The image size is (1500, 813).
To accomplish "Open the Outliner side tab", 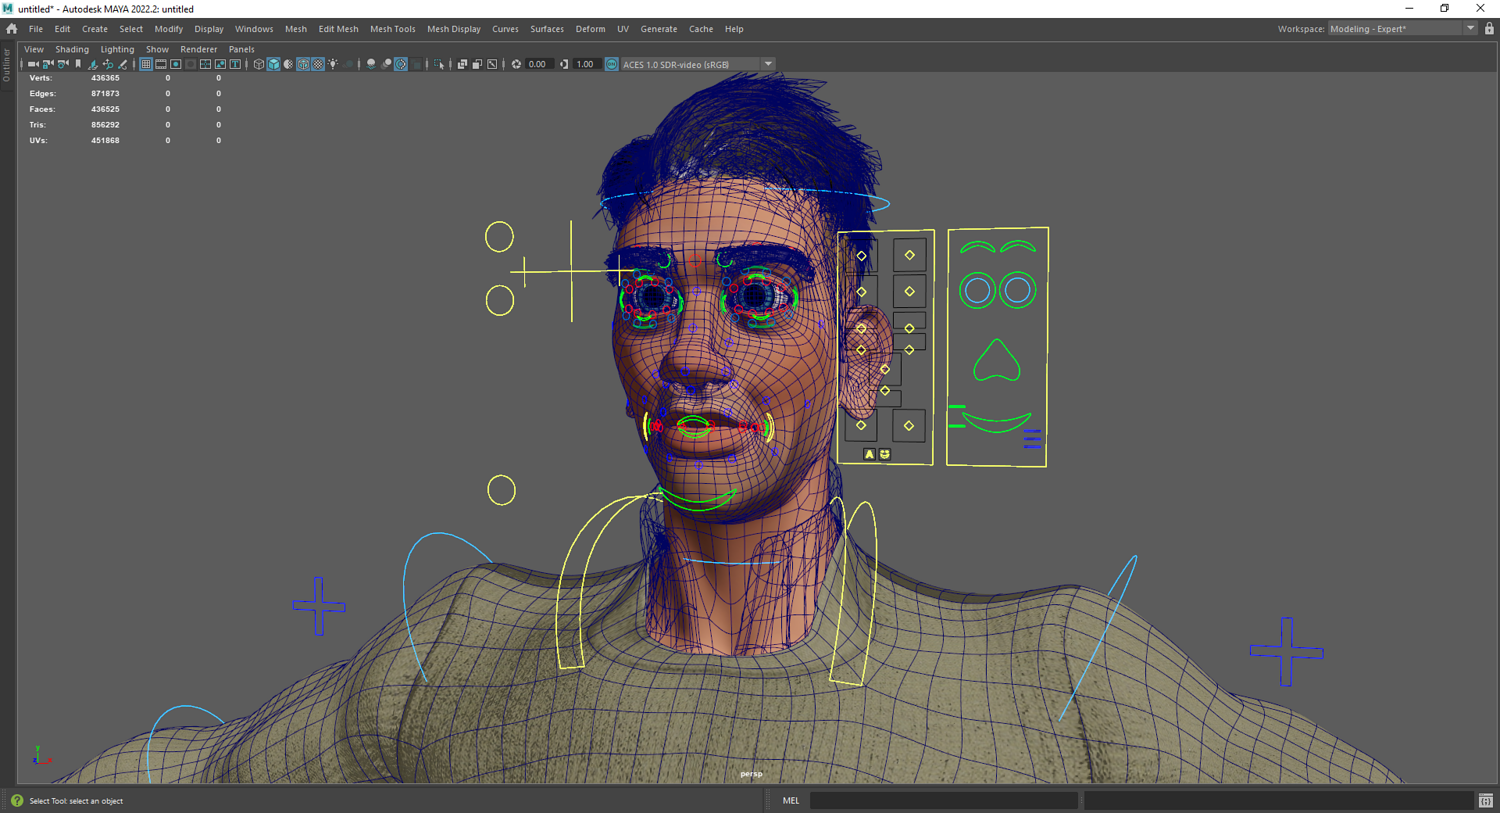I will 7,65.
